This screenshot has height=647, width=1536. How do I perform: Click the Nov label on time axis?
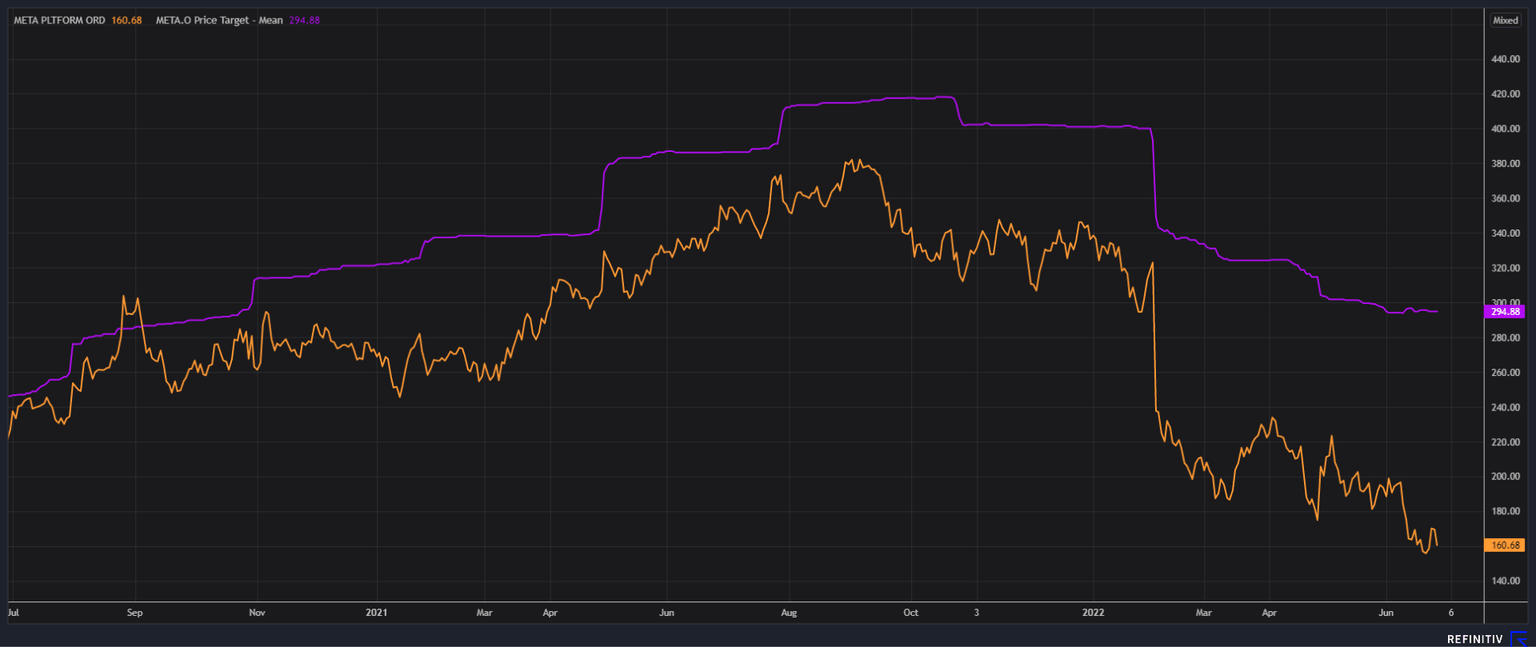pyautogui.click(x=257, y=611)
